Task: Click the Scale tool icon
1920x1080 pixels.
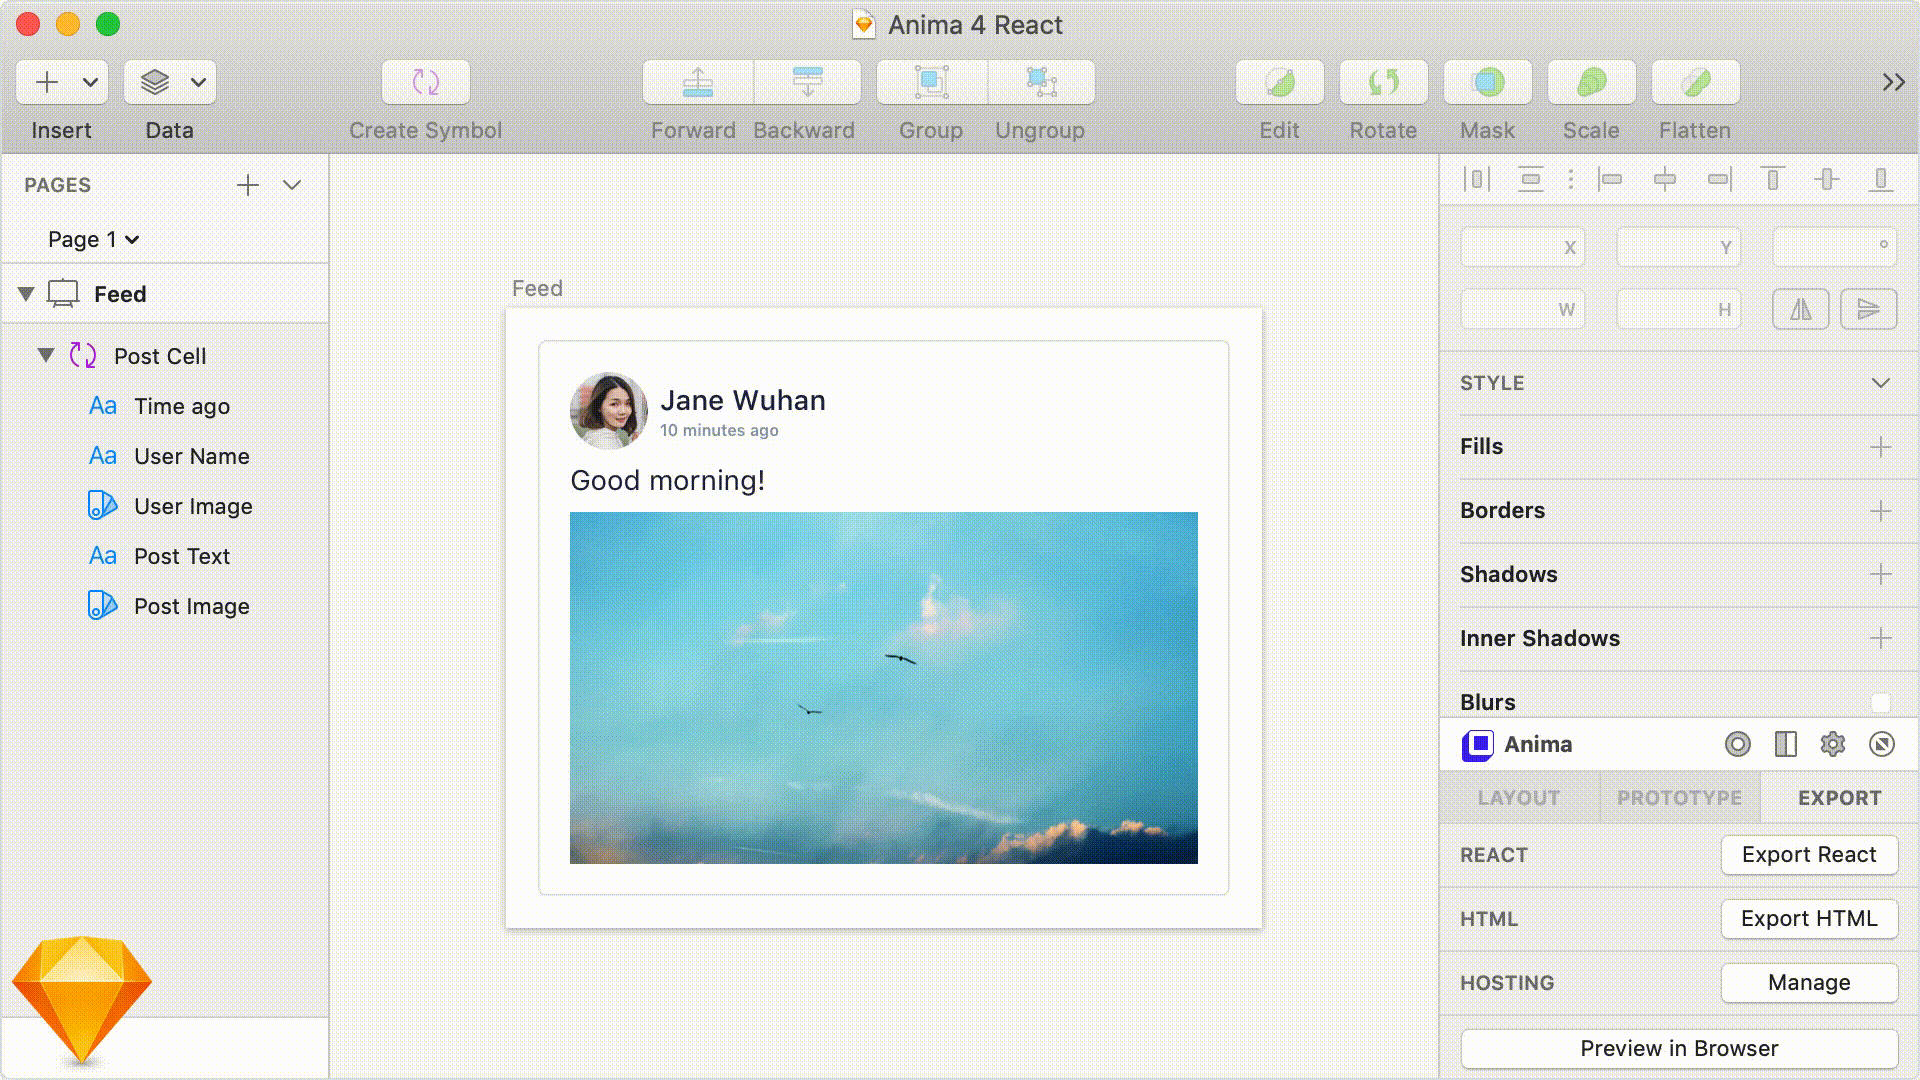Action: click(x=1591, y=82)
